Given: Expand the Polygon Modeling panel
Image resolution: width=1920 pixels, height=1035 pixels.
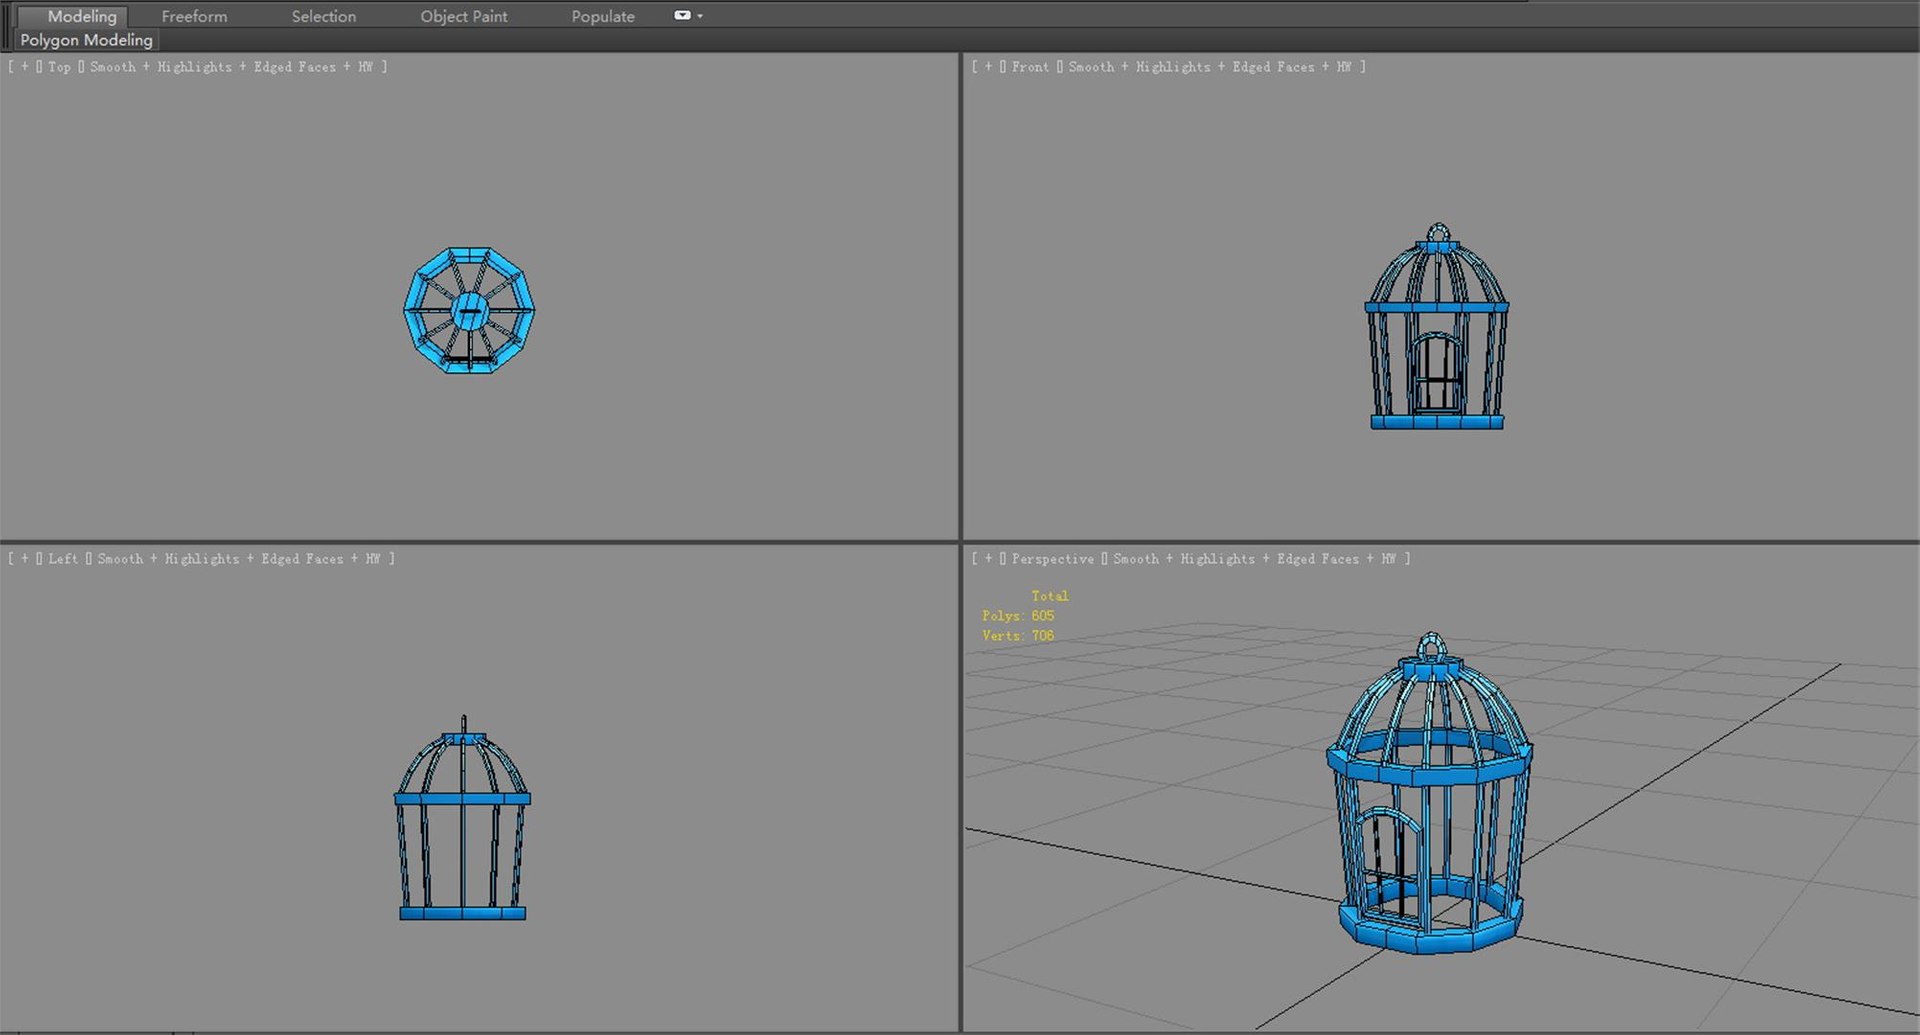Looking at the screenshot, I should 86,40.
